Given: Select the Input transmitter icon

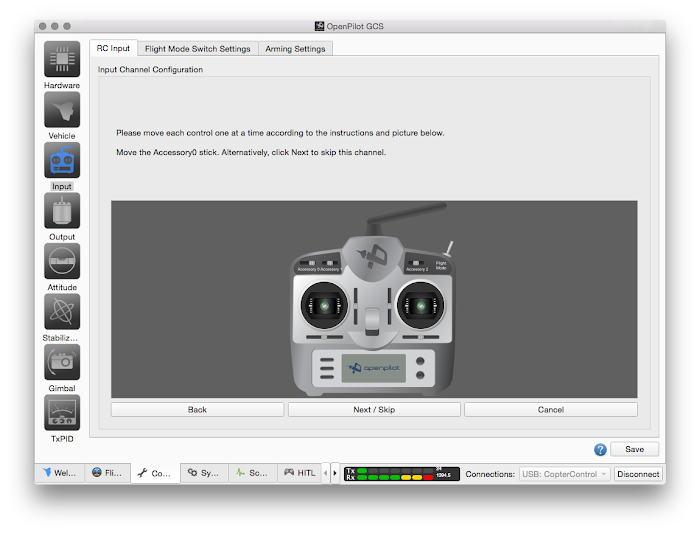Looking at the screenshot, I should 62,160.
